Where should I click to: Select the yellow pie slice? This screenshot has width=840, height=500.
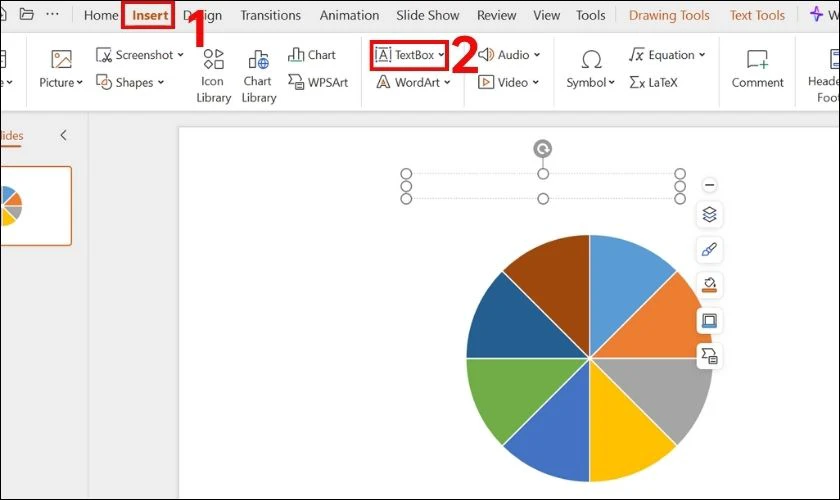[621, 431]
